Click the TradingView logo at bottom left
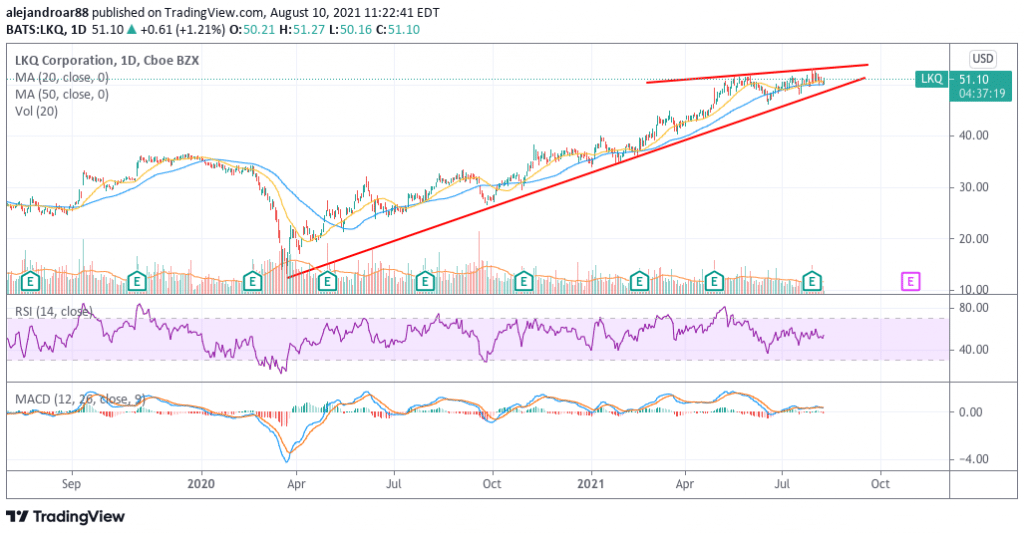 tap(65, 517)
